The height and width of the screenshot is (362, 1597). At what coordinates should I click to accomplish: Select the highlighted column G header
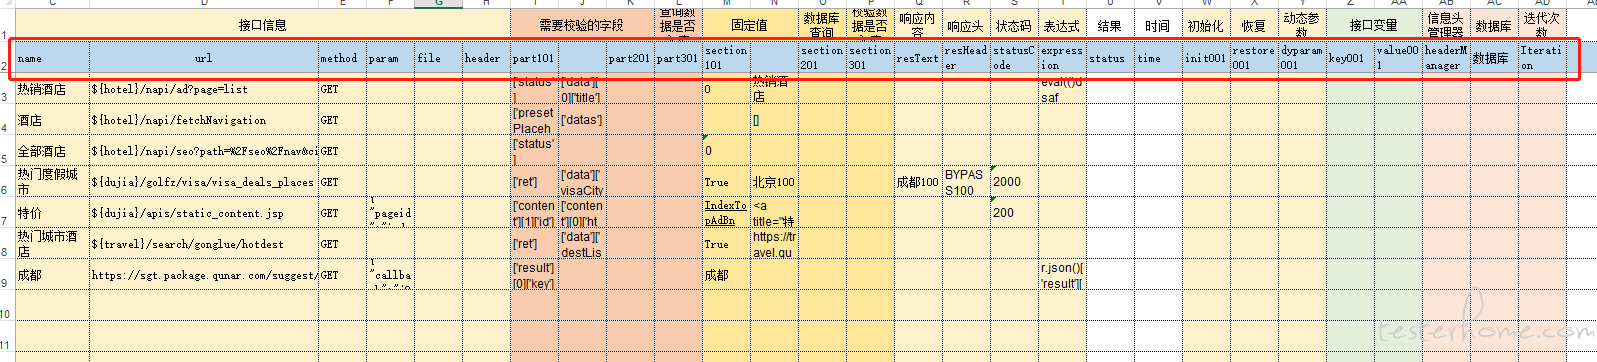pos(439,4)
